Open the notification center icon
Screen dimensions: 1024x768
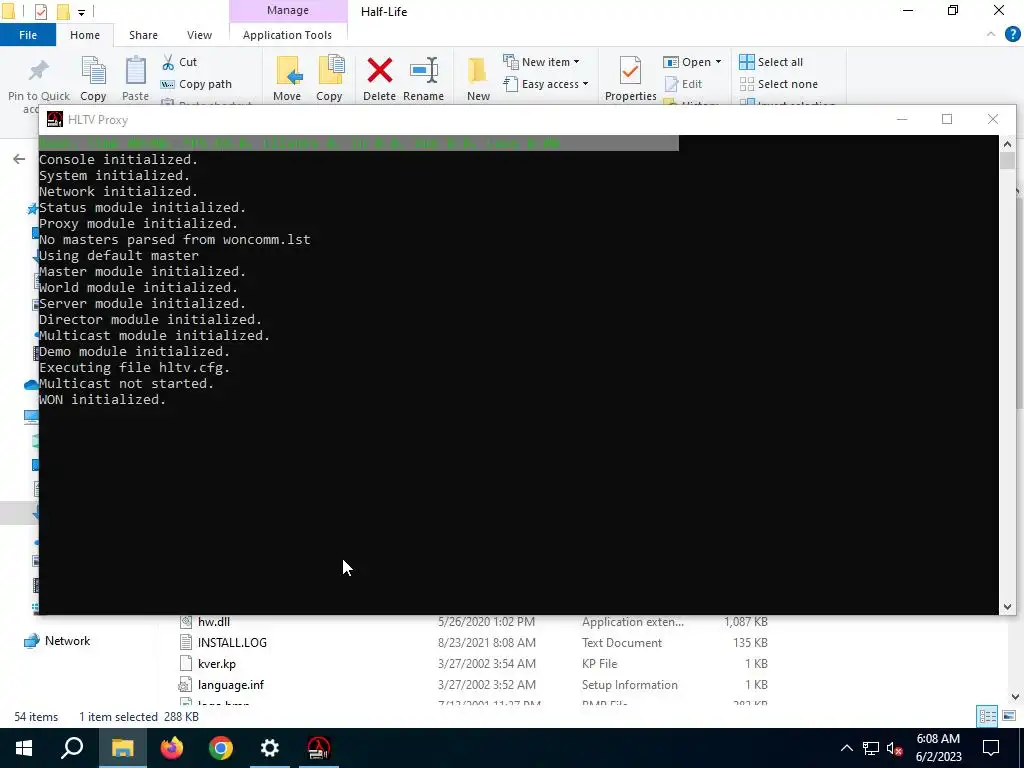coord(991,748)
